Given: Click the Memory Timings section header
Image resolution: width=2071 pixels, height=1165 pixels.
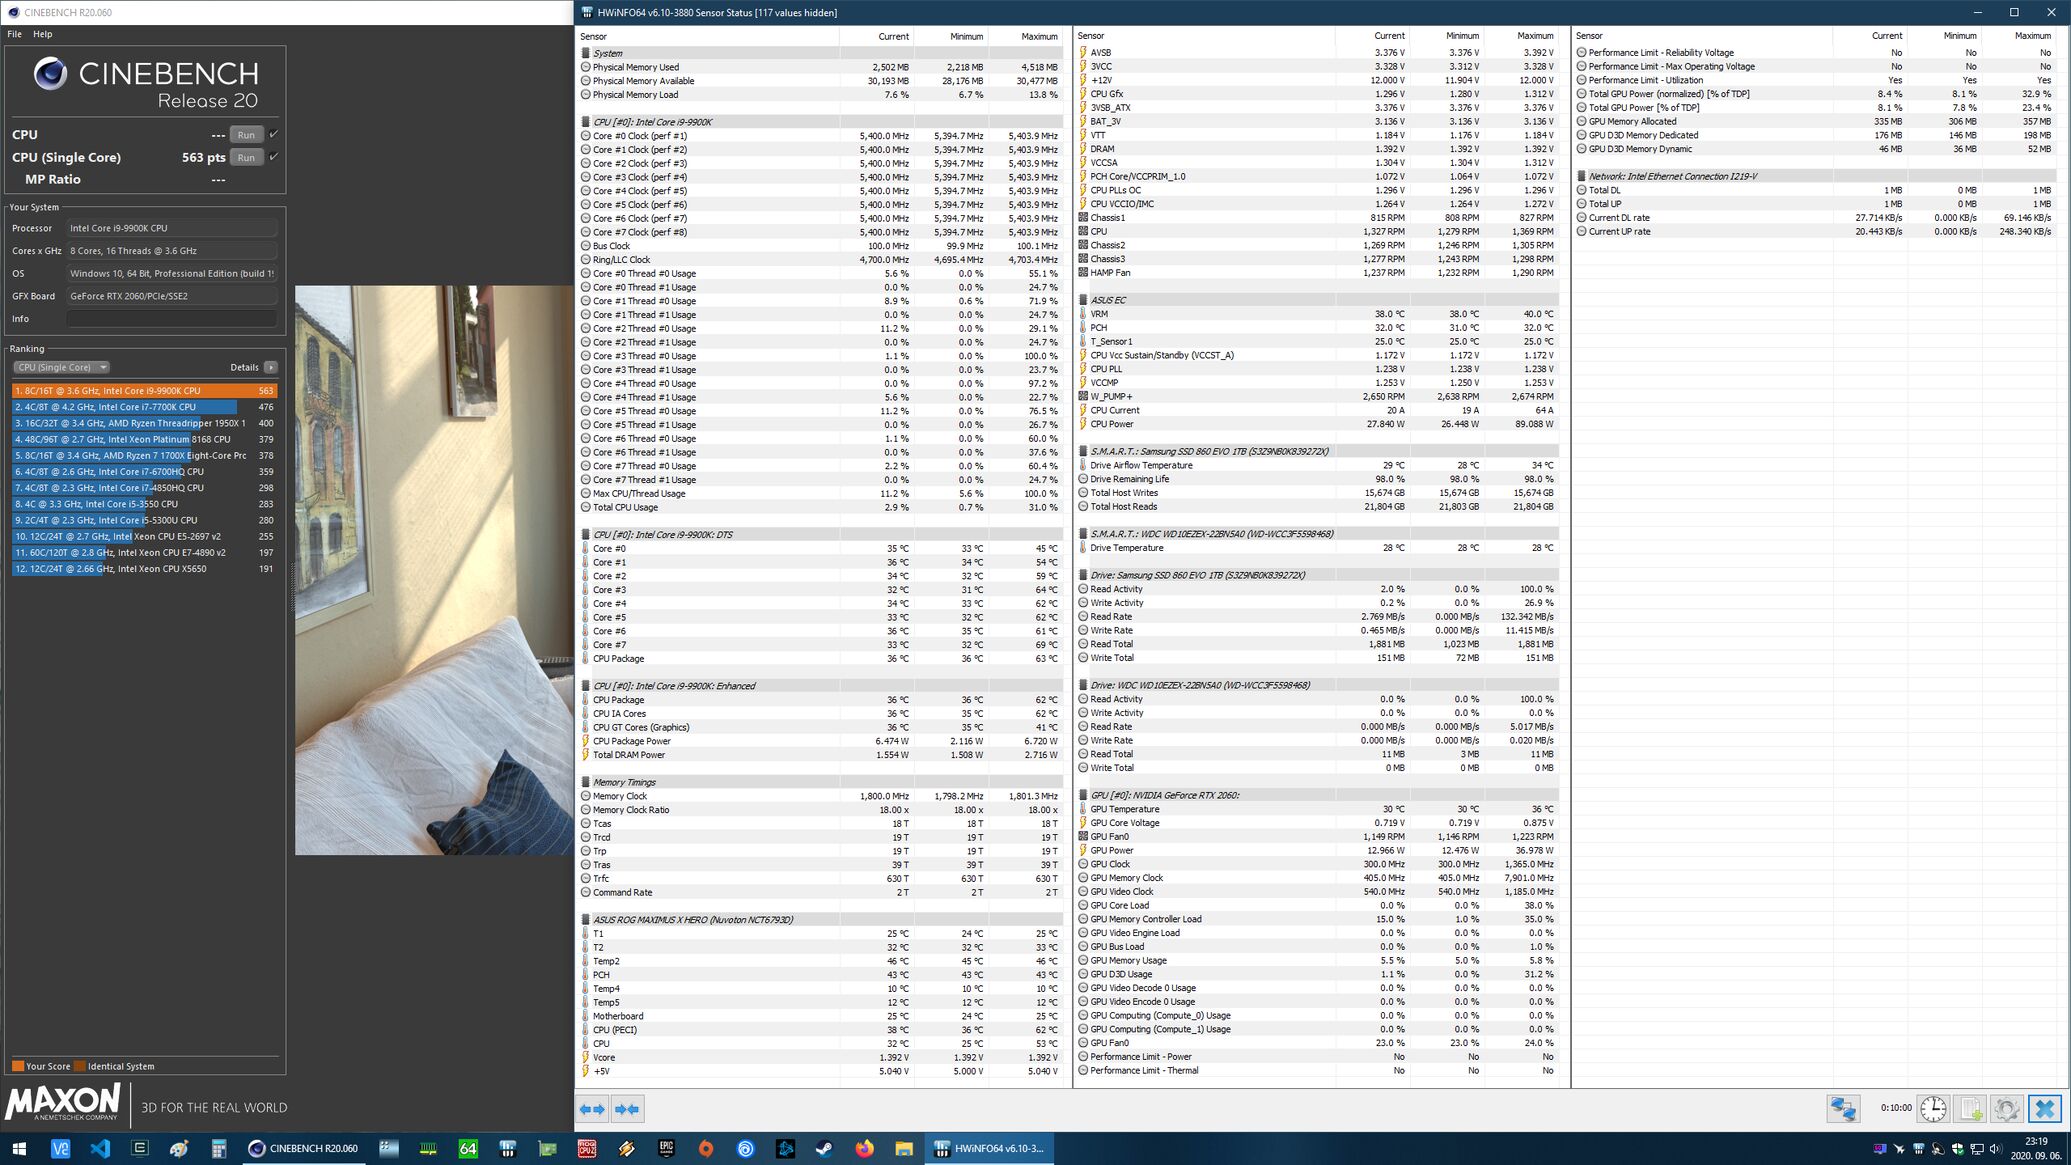Looking at the screenshot, I should [819, 783].
